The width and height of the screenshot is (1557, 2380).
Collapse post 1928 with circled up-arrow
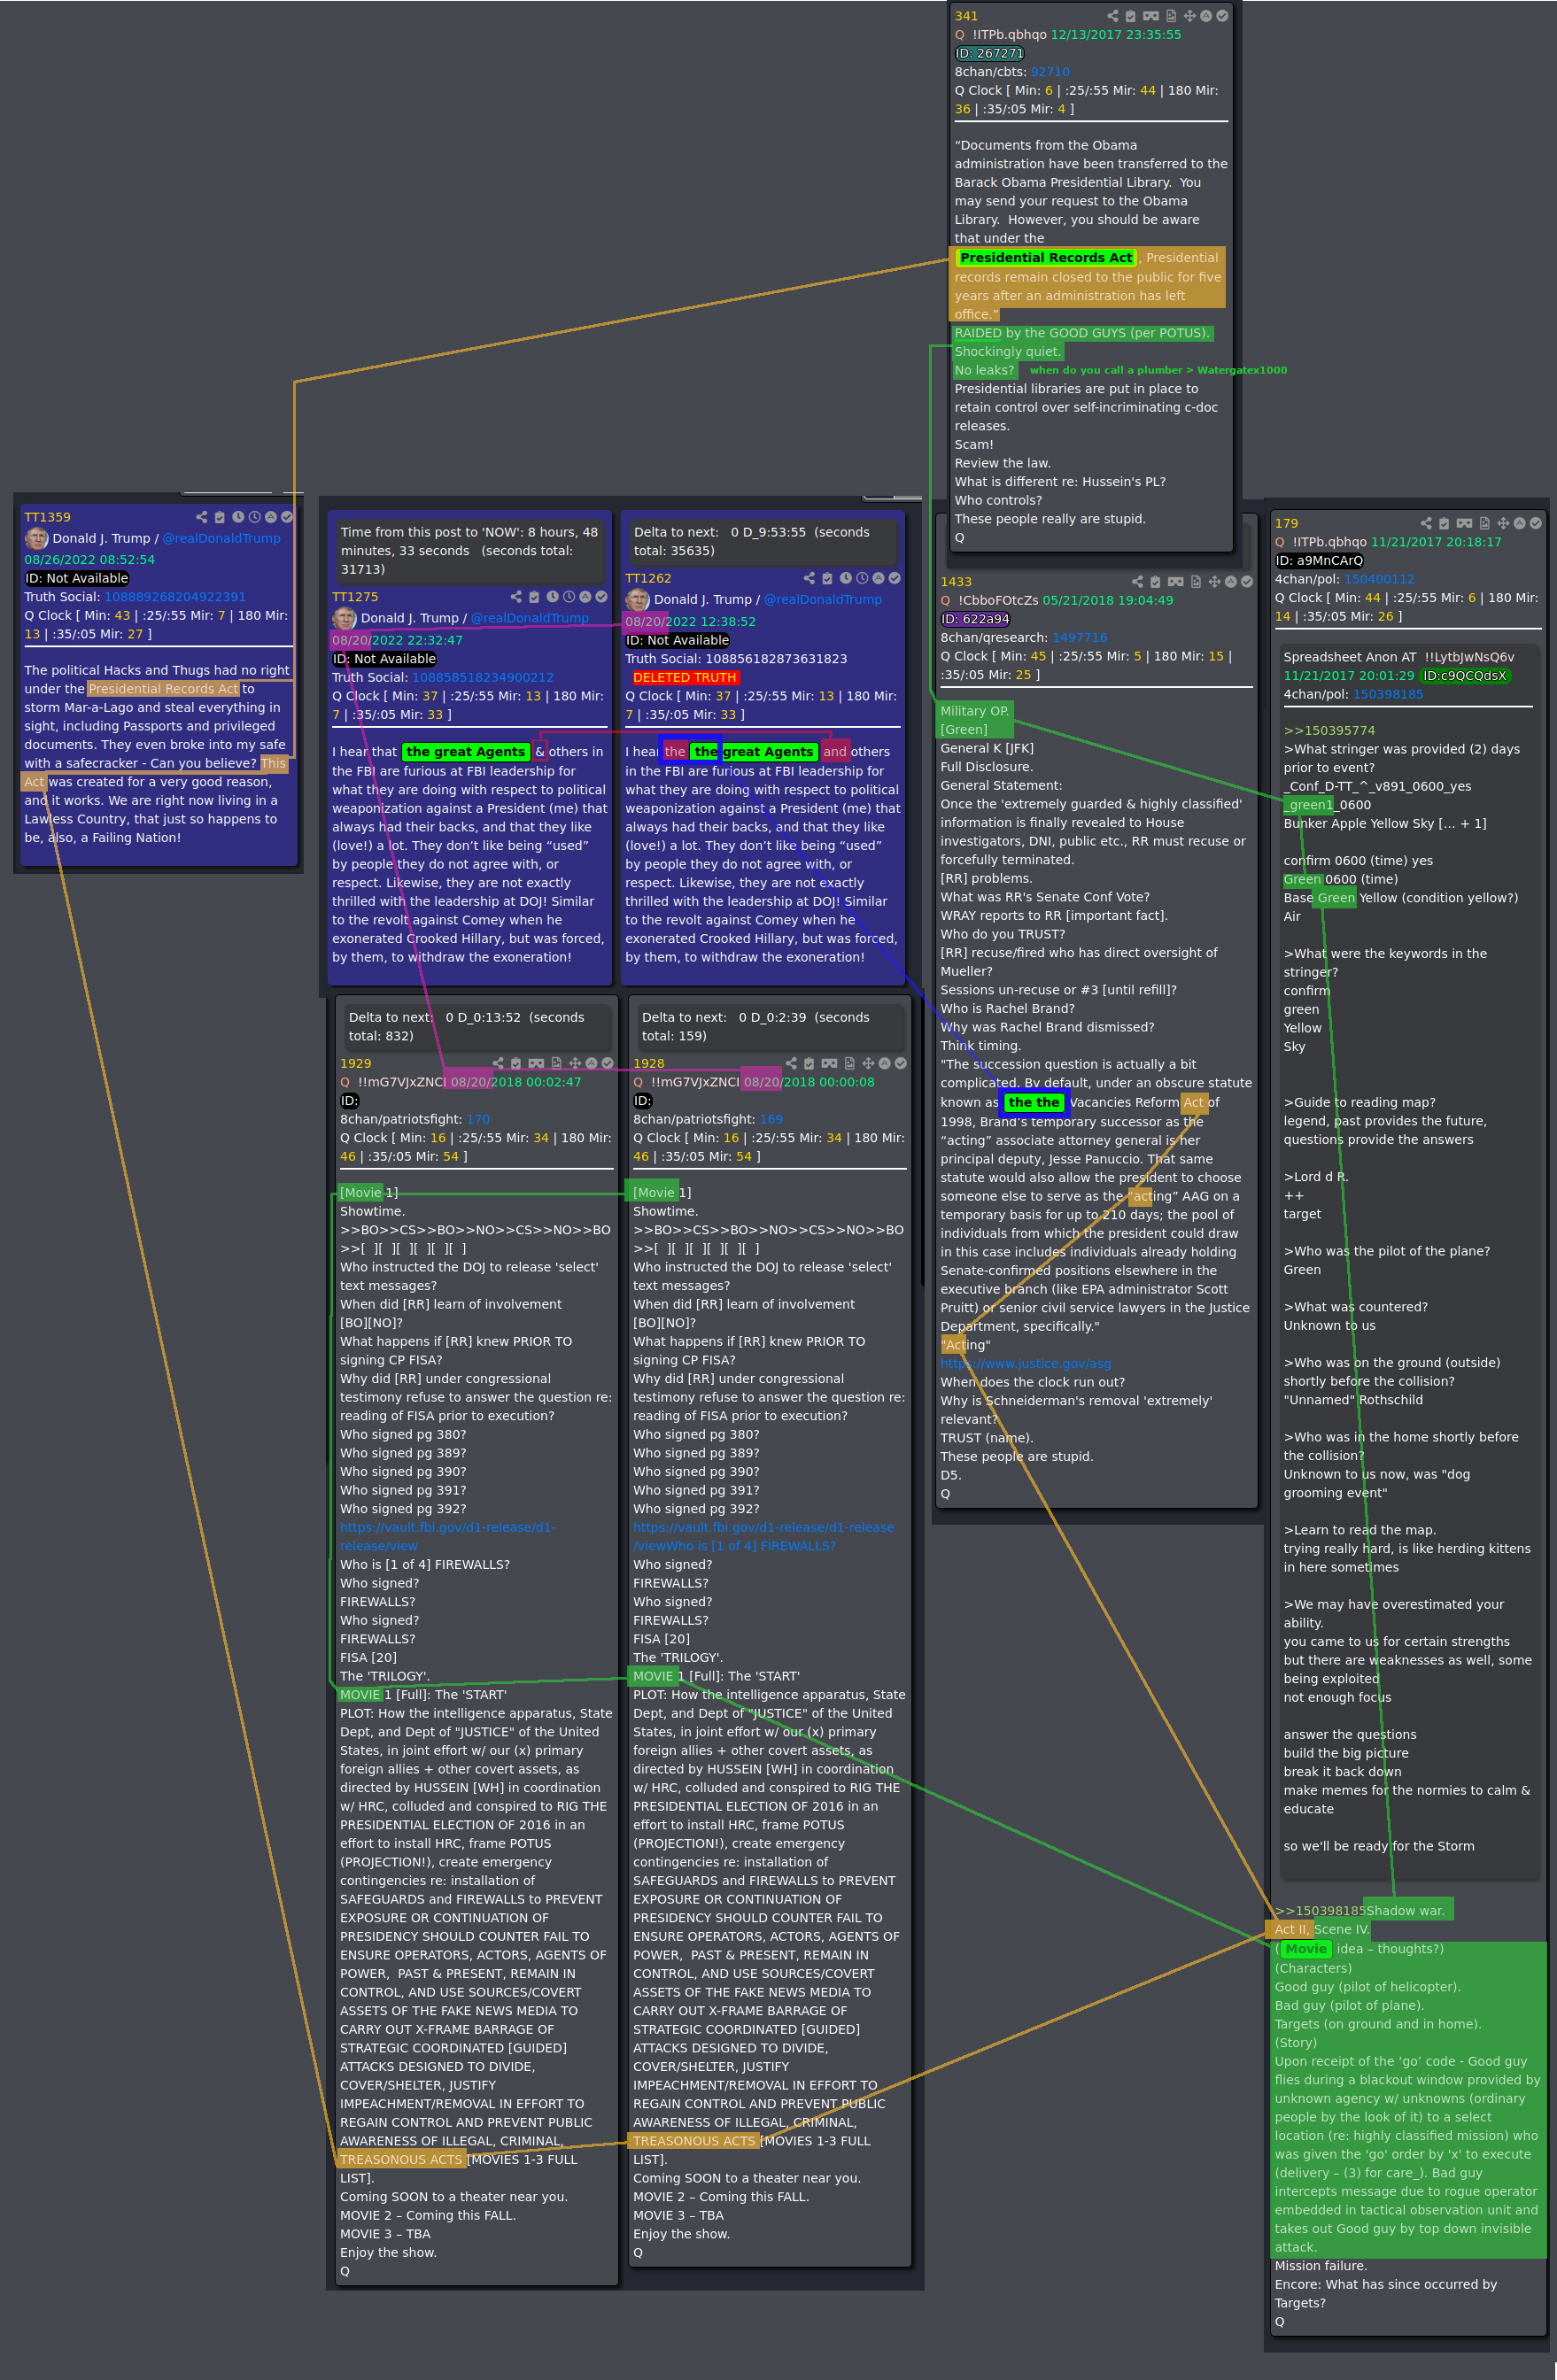(x=884, y=1063)
